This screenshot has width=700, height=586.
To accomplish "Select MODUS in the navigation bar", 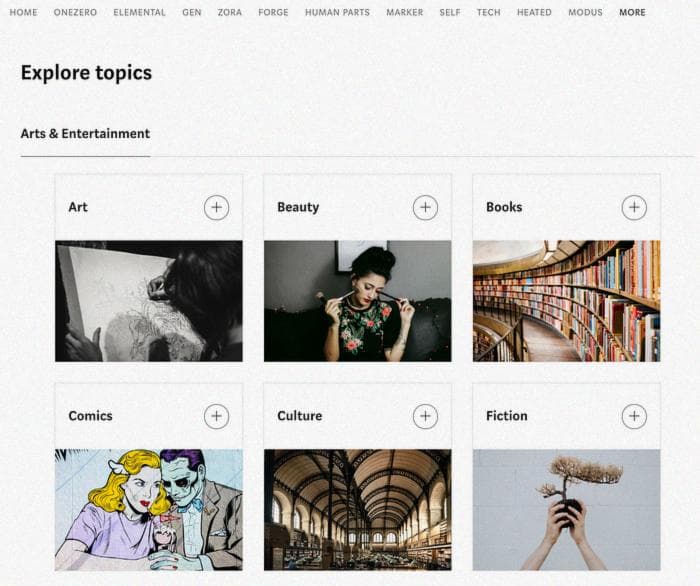I will click(585, 12).
